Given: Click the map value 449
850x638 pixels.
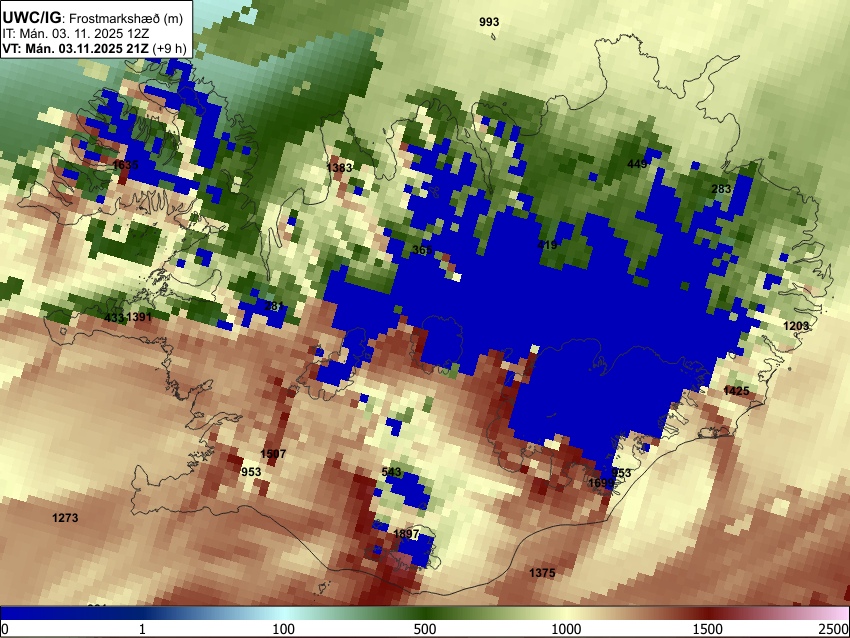Looking at the screenshot, I should pos(637,164).
